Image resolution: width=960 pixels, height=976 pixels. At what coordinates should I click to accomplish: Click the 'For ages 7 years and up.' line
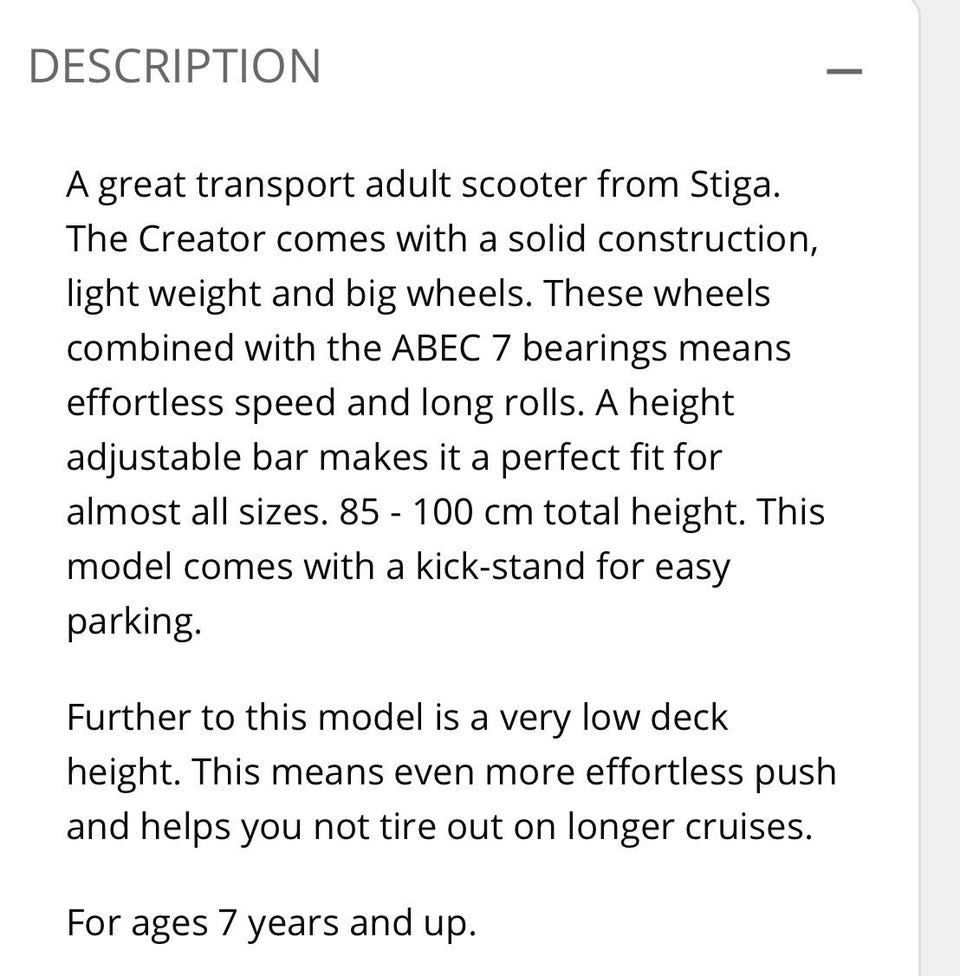tap(271, 923)
